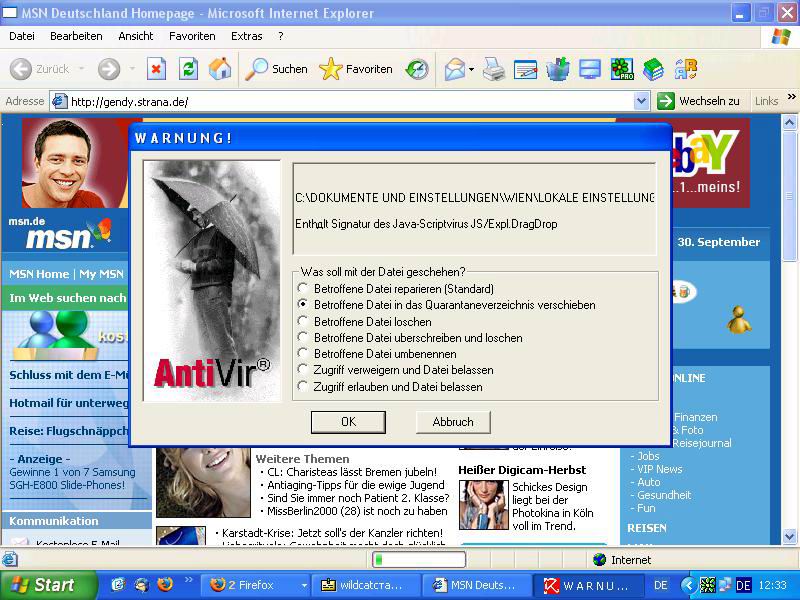Click the Windows flag logo in menu bar

click(781, 37)
